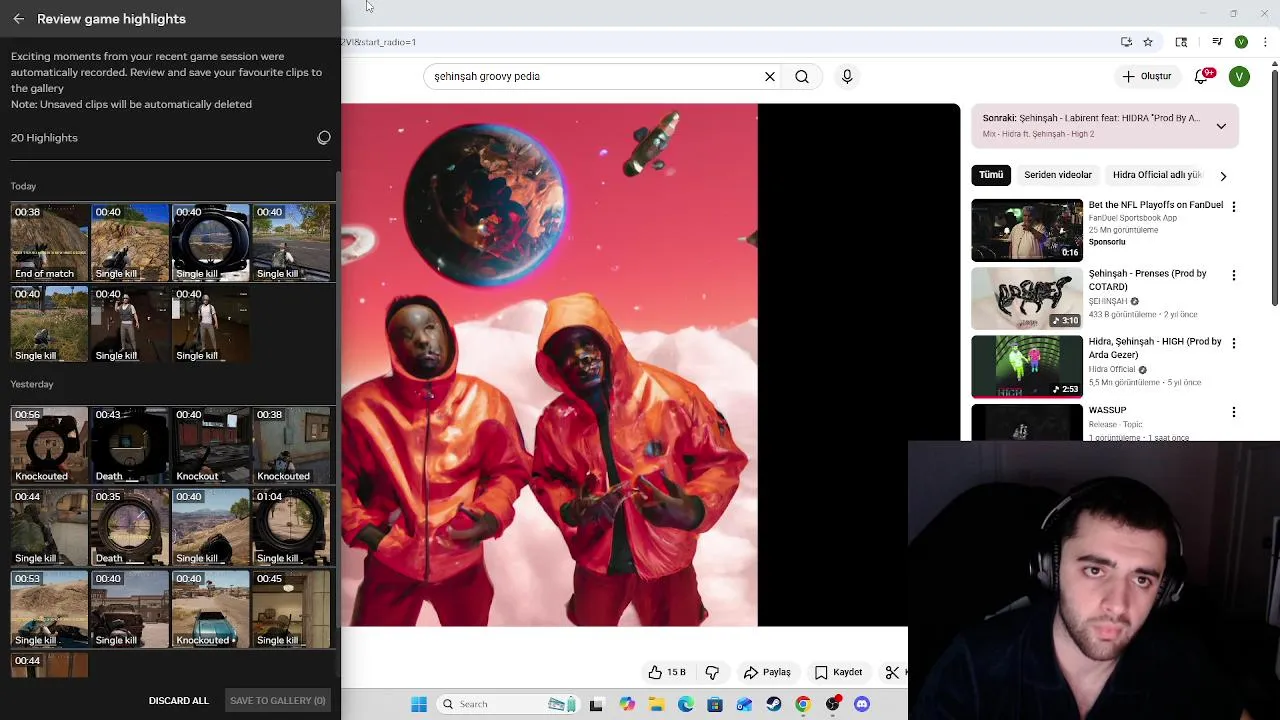Open Chrome side panel search icon
This screenshot has width=1280, height=720.
(x=1181, y=42)
